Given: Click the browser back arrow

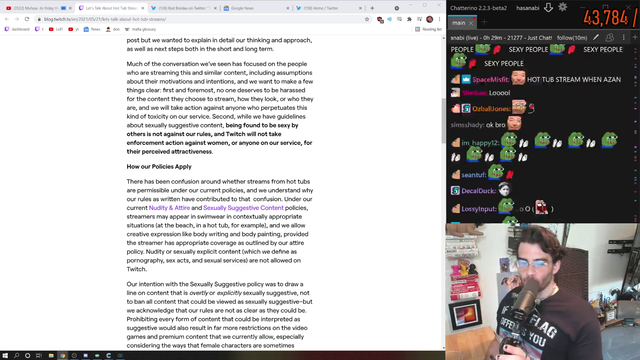Looking at the screenshot, I should click(x=7, y=19).
